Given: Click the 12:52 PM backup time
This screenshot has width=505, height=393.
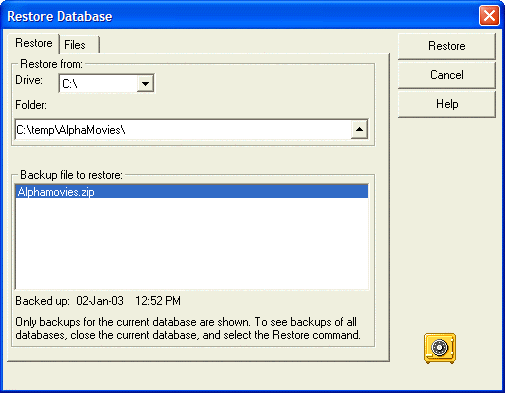Looking at the screenshot, I should point(158,301).
